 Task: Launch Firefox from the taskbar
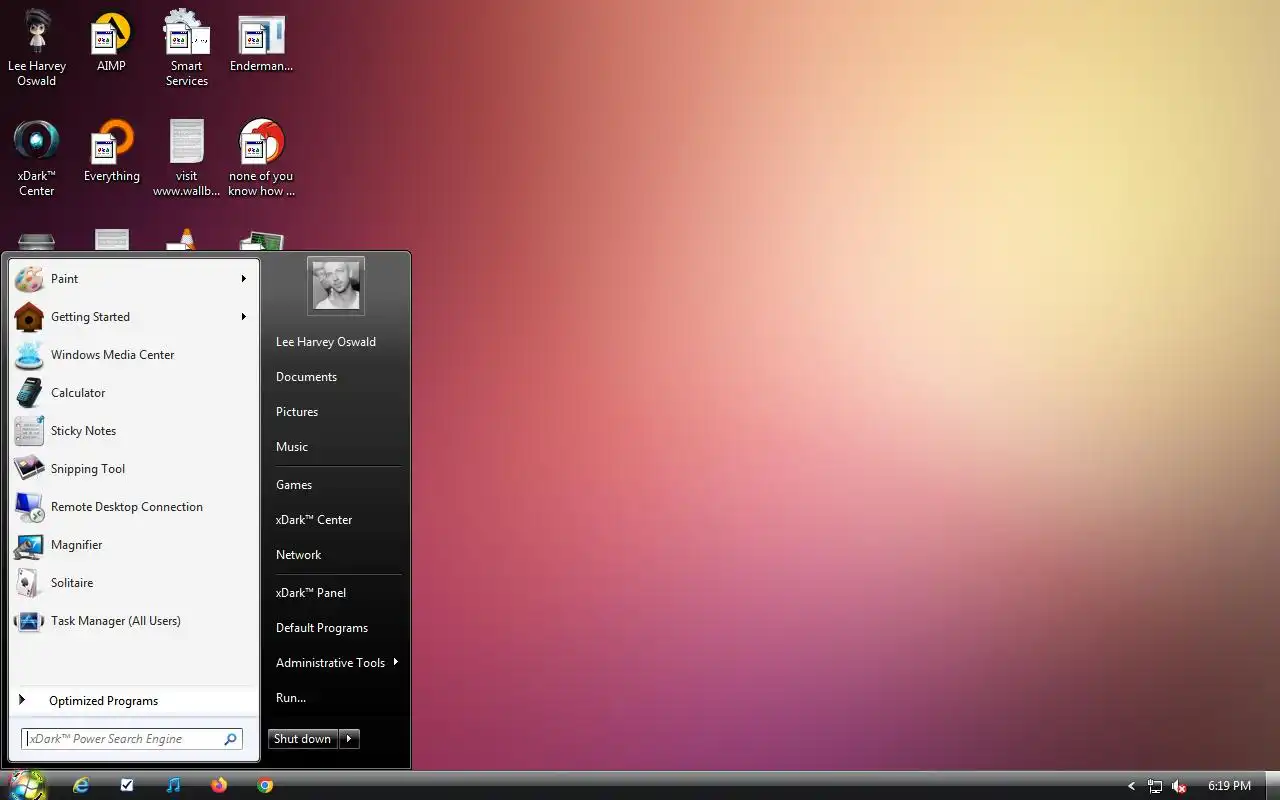219,786
